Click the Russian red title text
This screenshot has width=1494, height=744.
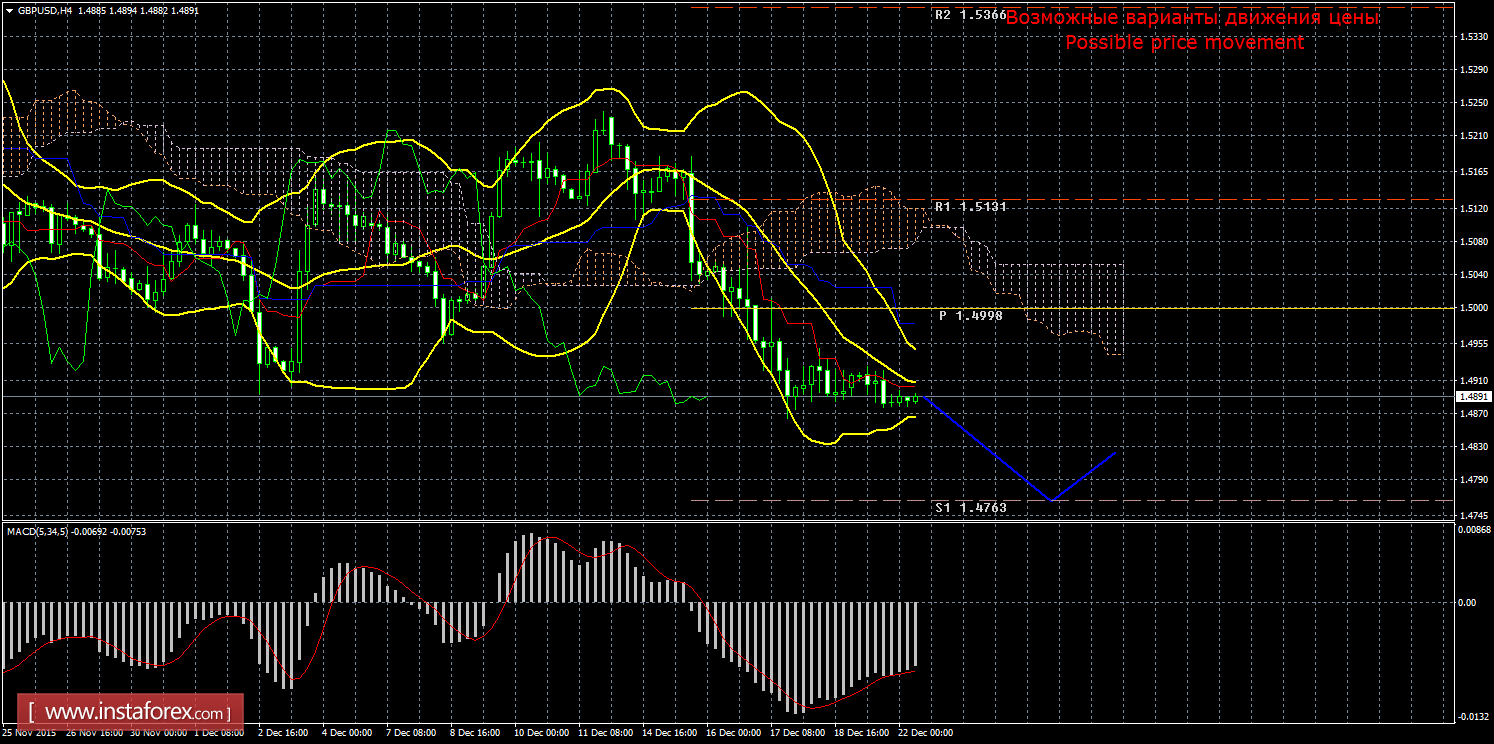1192,18
